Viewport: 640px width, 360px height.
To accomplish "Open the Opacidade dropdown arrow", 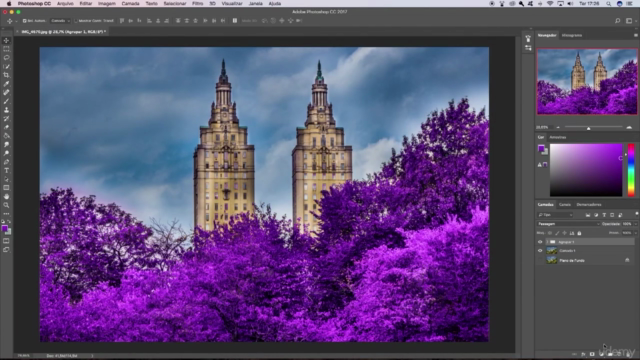I will click(635, 224).
